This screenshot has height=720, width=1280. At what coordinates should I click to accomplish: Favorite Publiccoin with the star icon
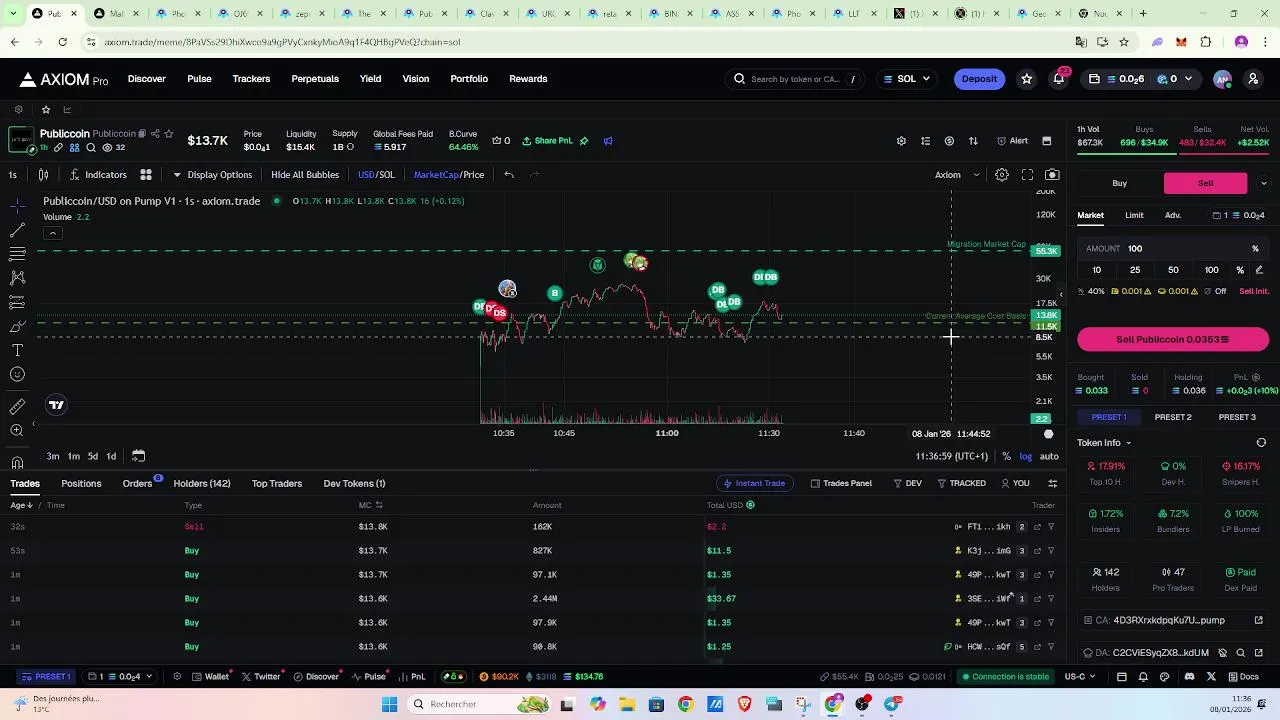coord(168,134)
